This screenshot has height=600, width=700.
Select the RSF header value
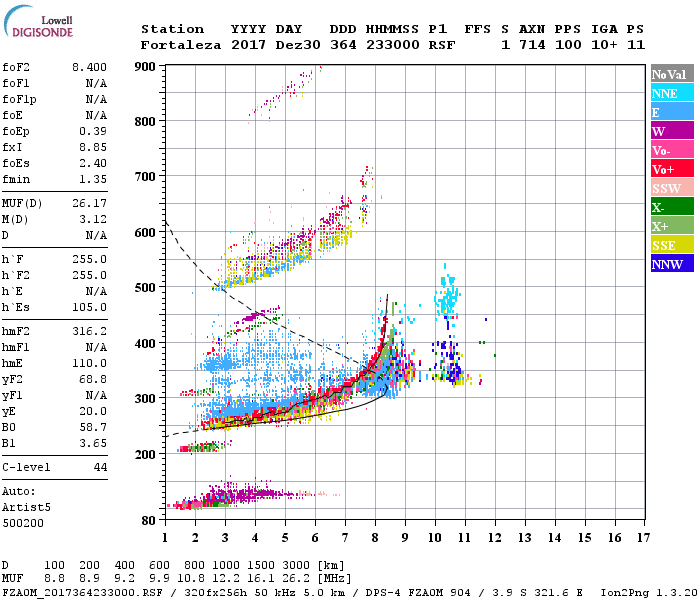[442, 45]
